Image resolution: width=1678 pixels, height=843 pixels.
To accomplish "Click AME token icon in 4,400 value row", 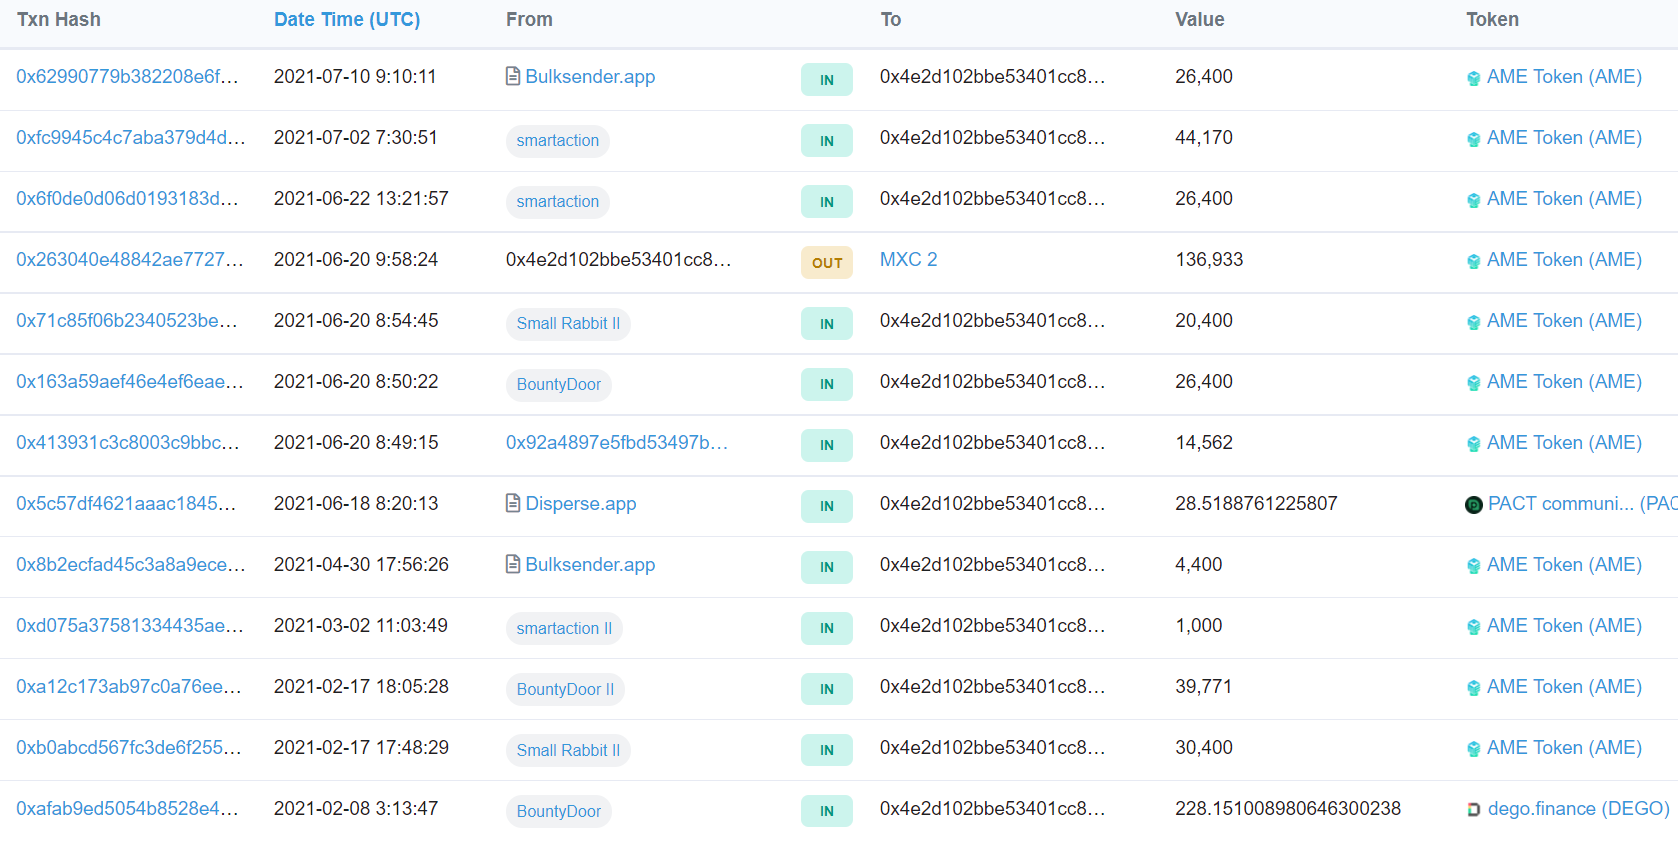I will (1473, 566).
